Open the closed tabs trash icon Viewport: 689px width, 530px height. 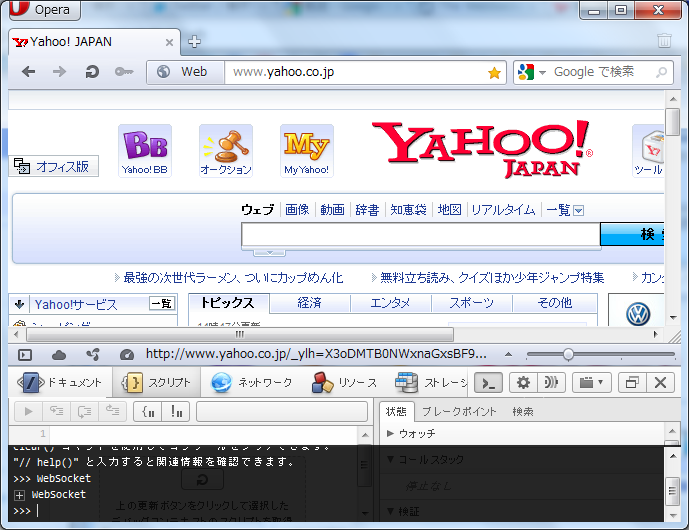[x=664, y=40]
